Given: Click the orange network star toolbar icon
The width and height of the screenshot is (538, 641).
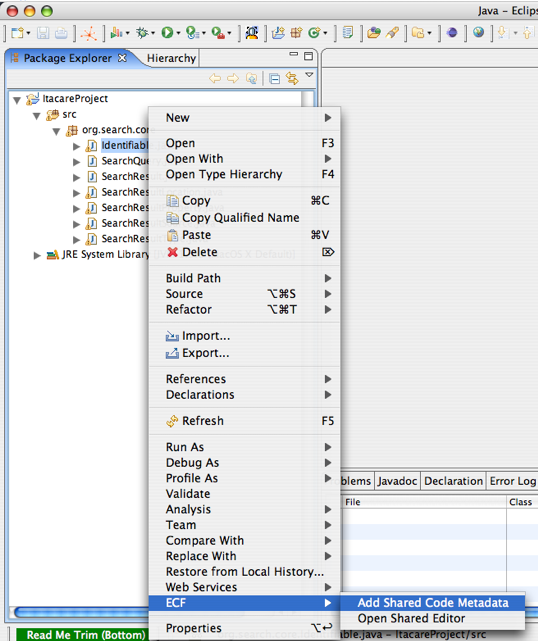Looking at the screenshot, I should pyautogui.click(x=89, y=34).
